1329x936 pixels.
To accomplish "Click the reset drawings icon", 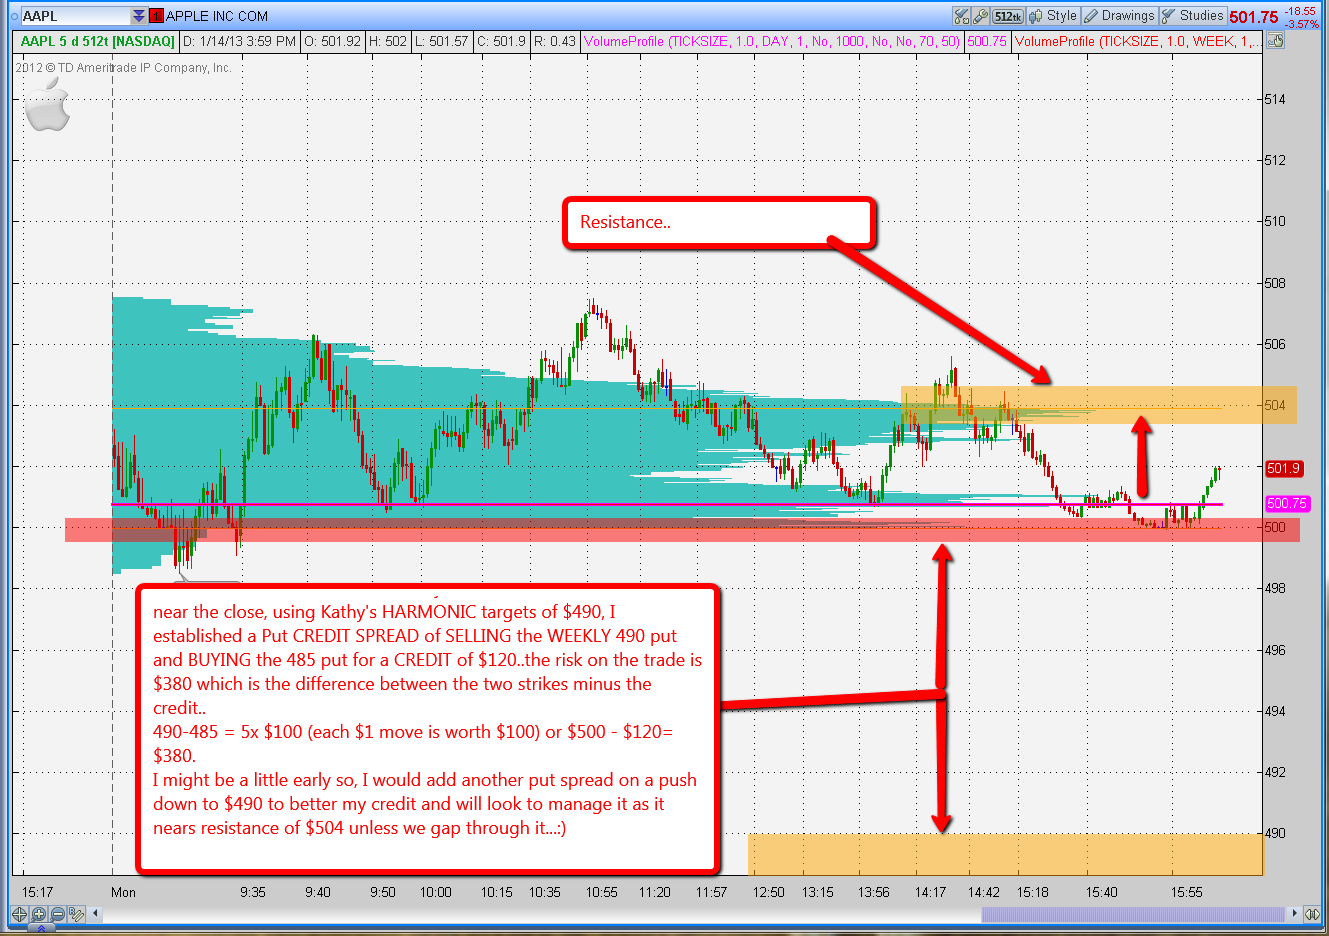I will 78,914.
